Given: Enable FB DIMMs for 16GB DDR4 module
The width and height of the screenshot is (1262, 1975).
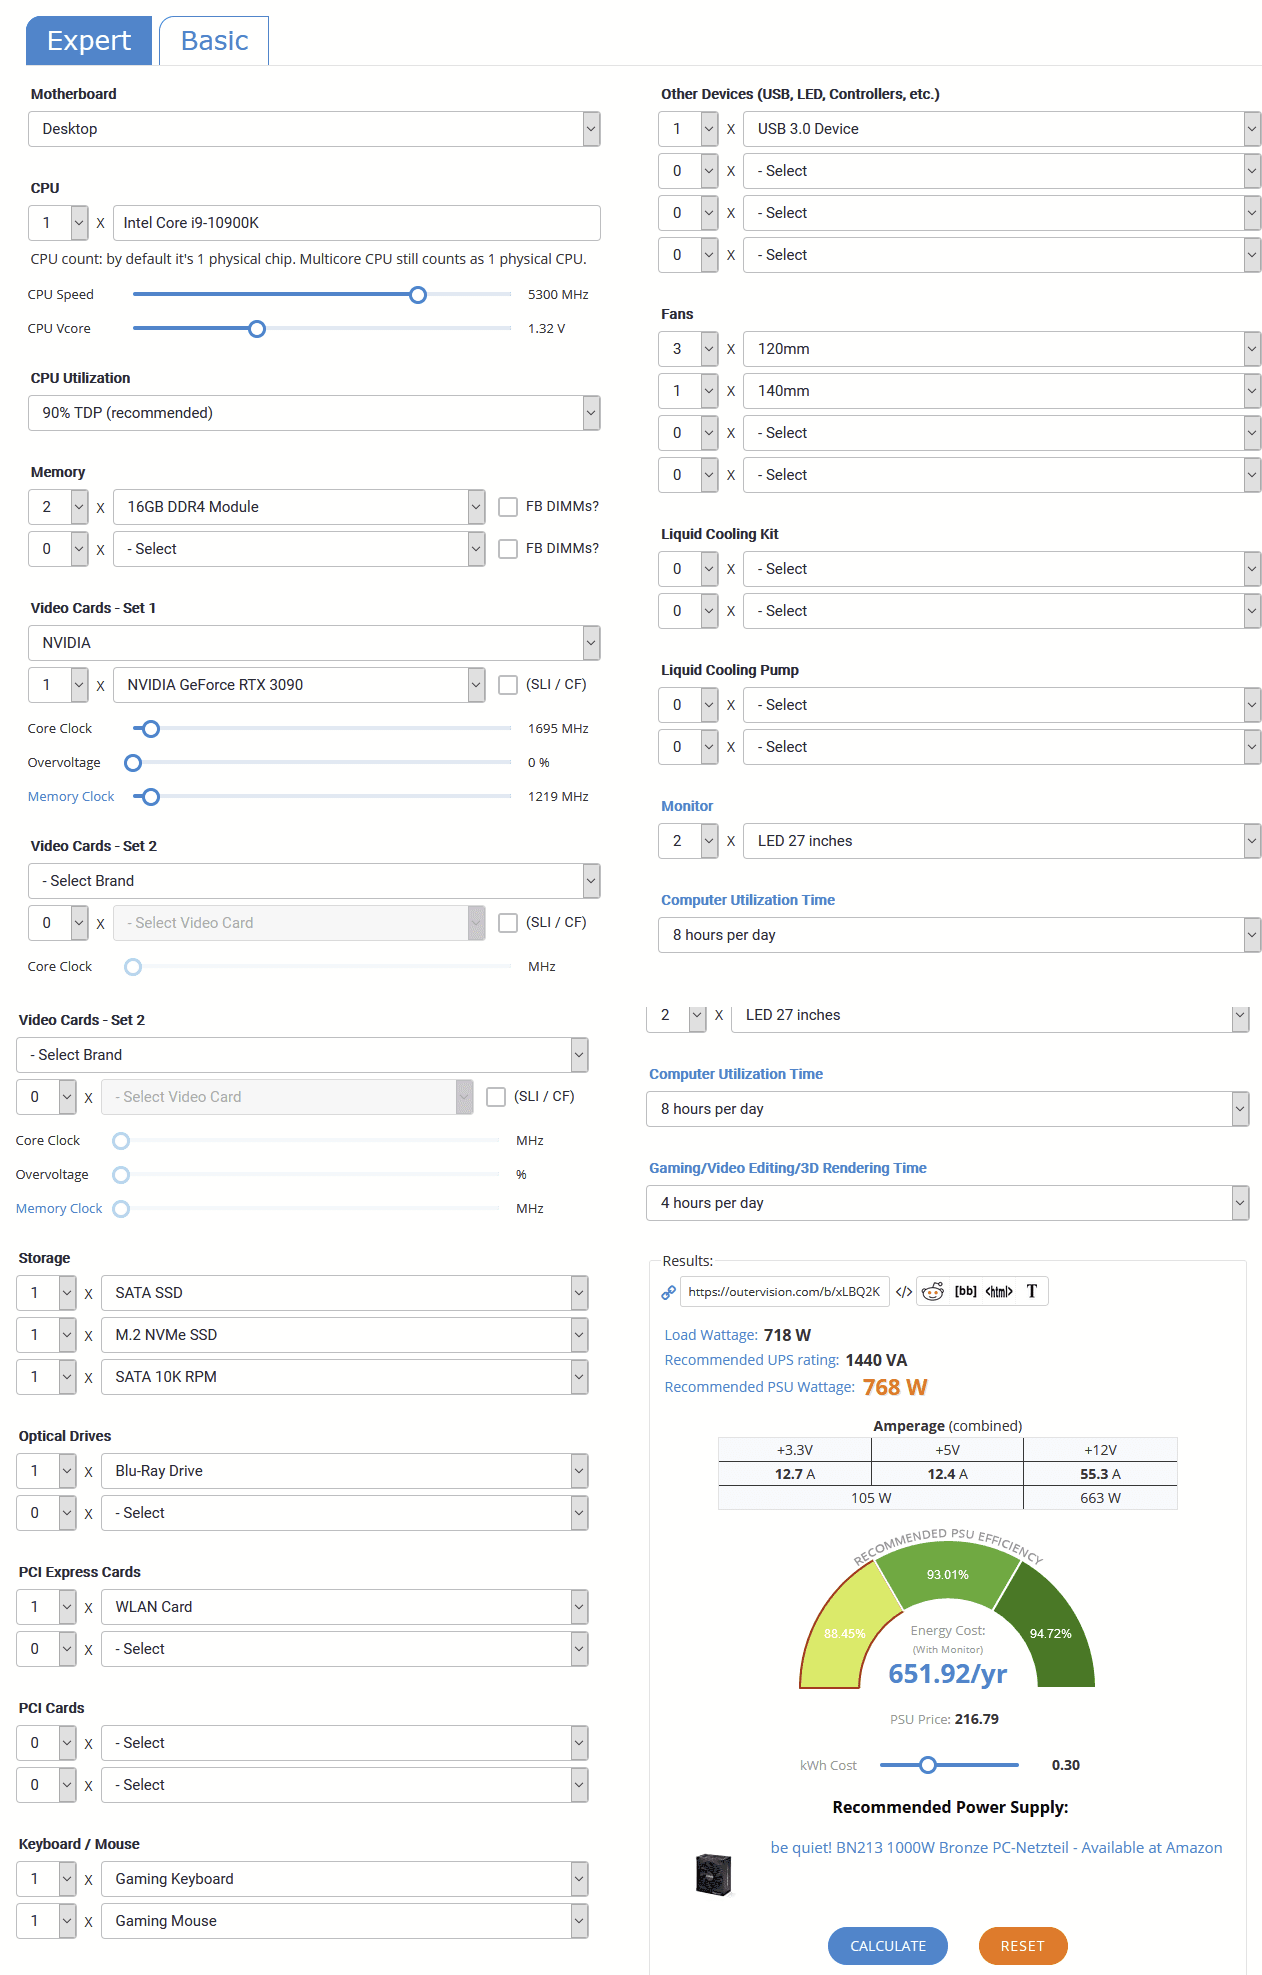Looking at the screenshot, I should tap(508, 507).
